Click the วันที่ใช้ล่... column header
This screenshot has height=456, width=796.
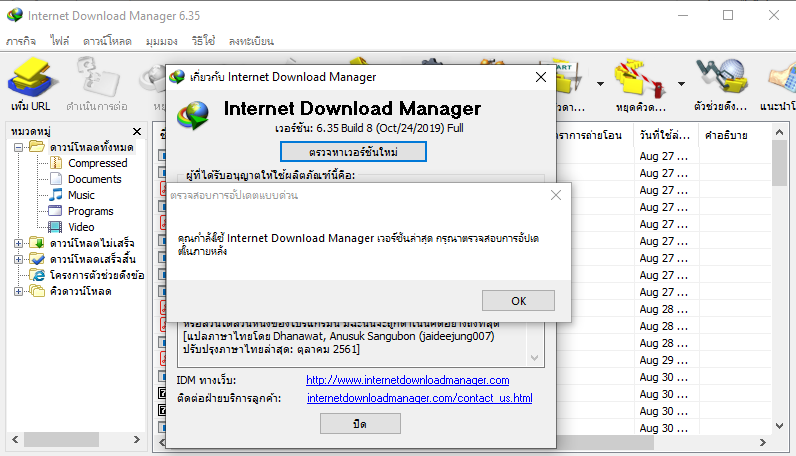(665, 135)
